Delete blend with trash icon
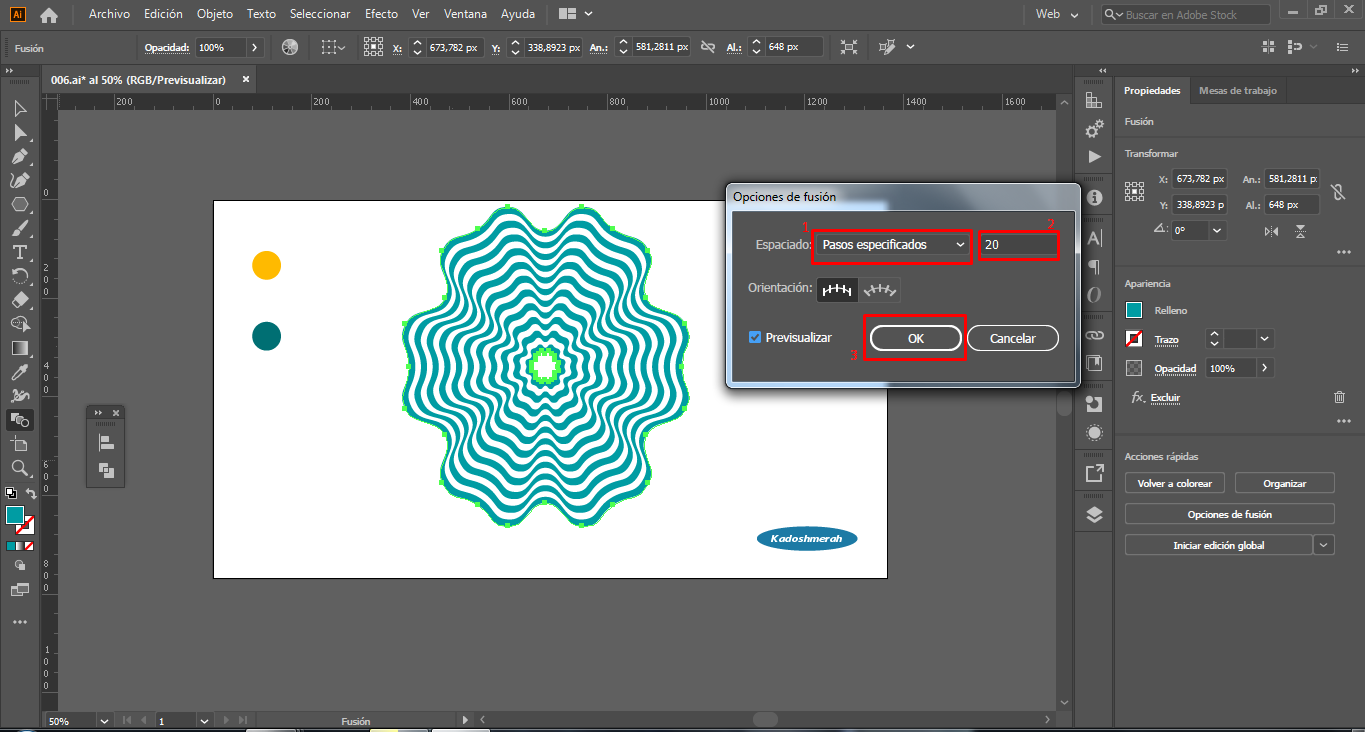 (1339, 397)
